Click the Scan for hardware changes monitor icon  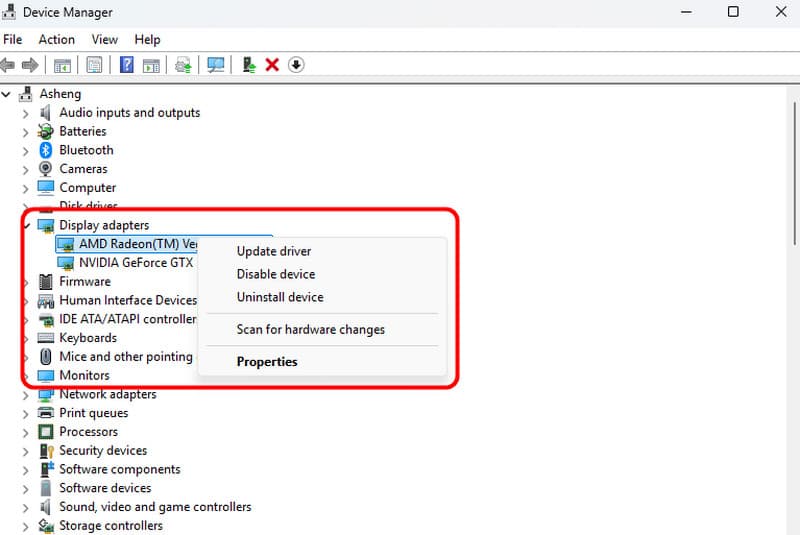[x=215, y=65]
